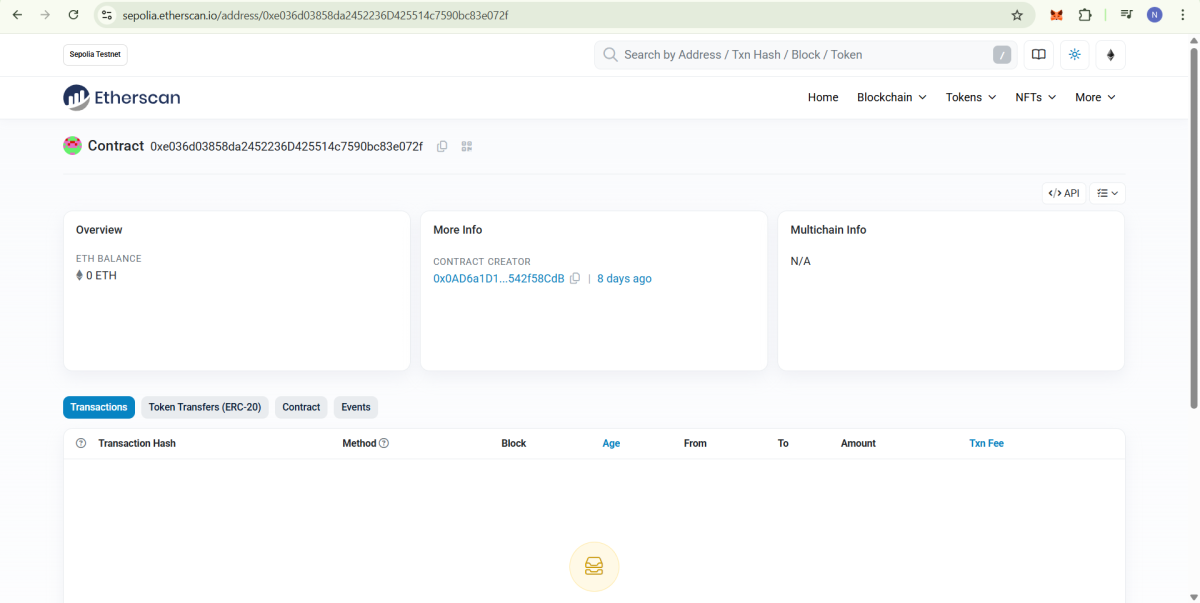Click the API button
This screenshot has height=603, width=1200.
1063,193
